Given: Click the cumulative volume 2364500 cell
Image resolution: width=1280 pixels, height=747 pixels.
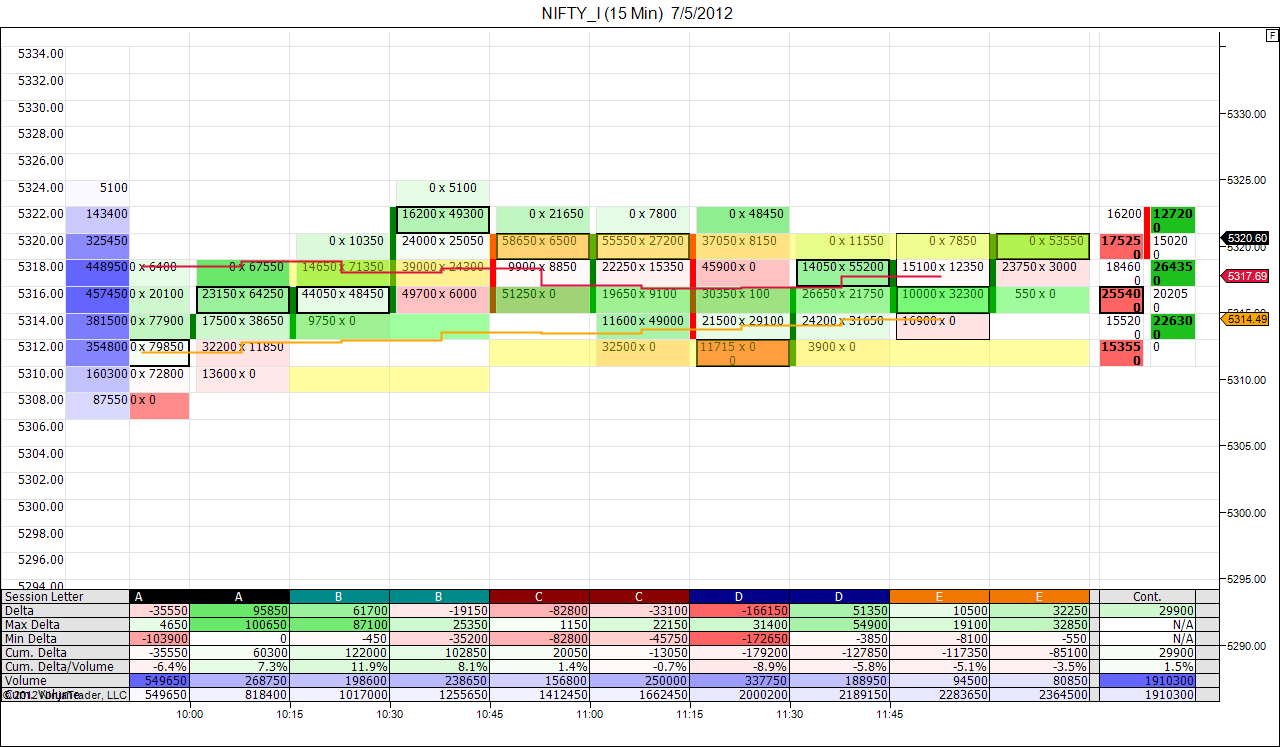Looking at the screenshot, I should [x=1039, y=695].
